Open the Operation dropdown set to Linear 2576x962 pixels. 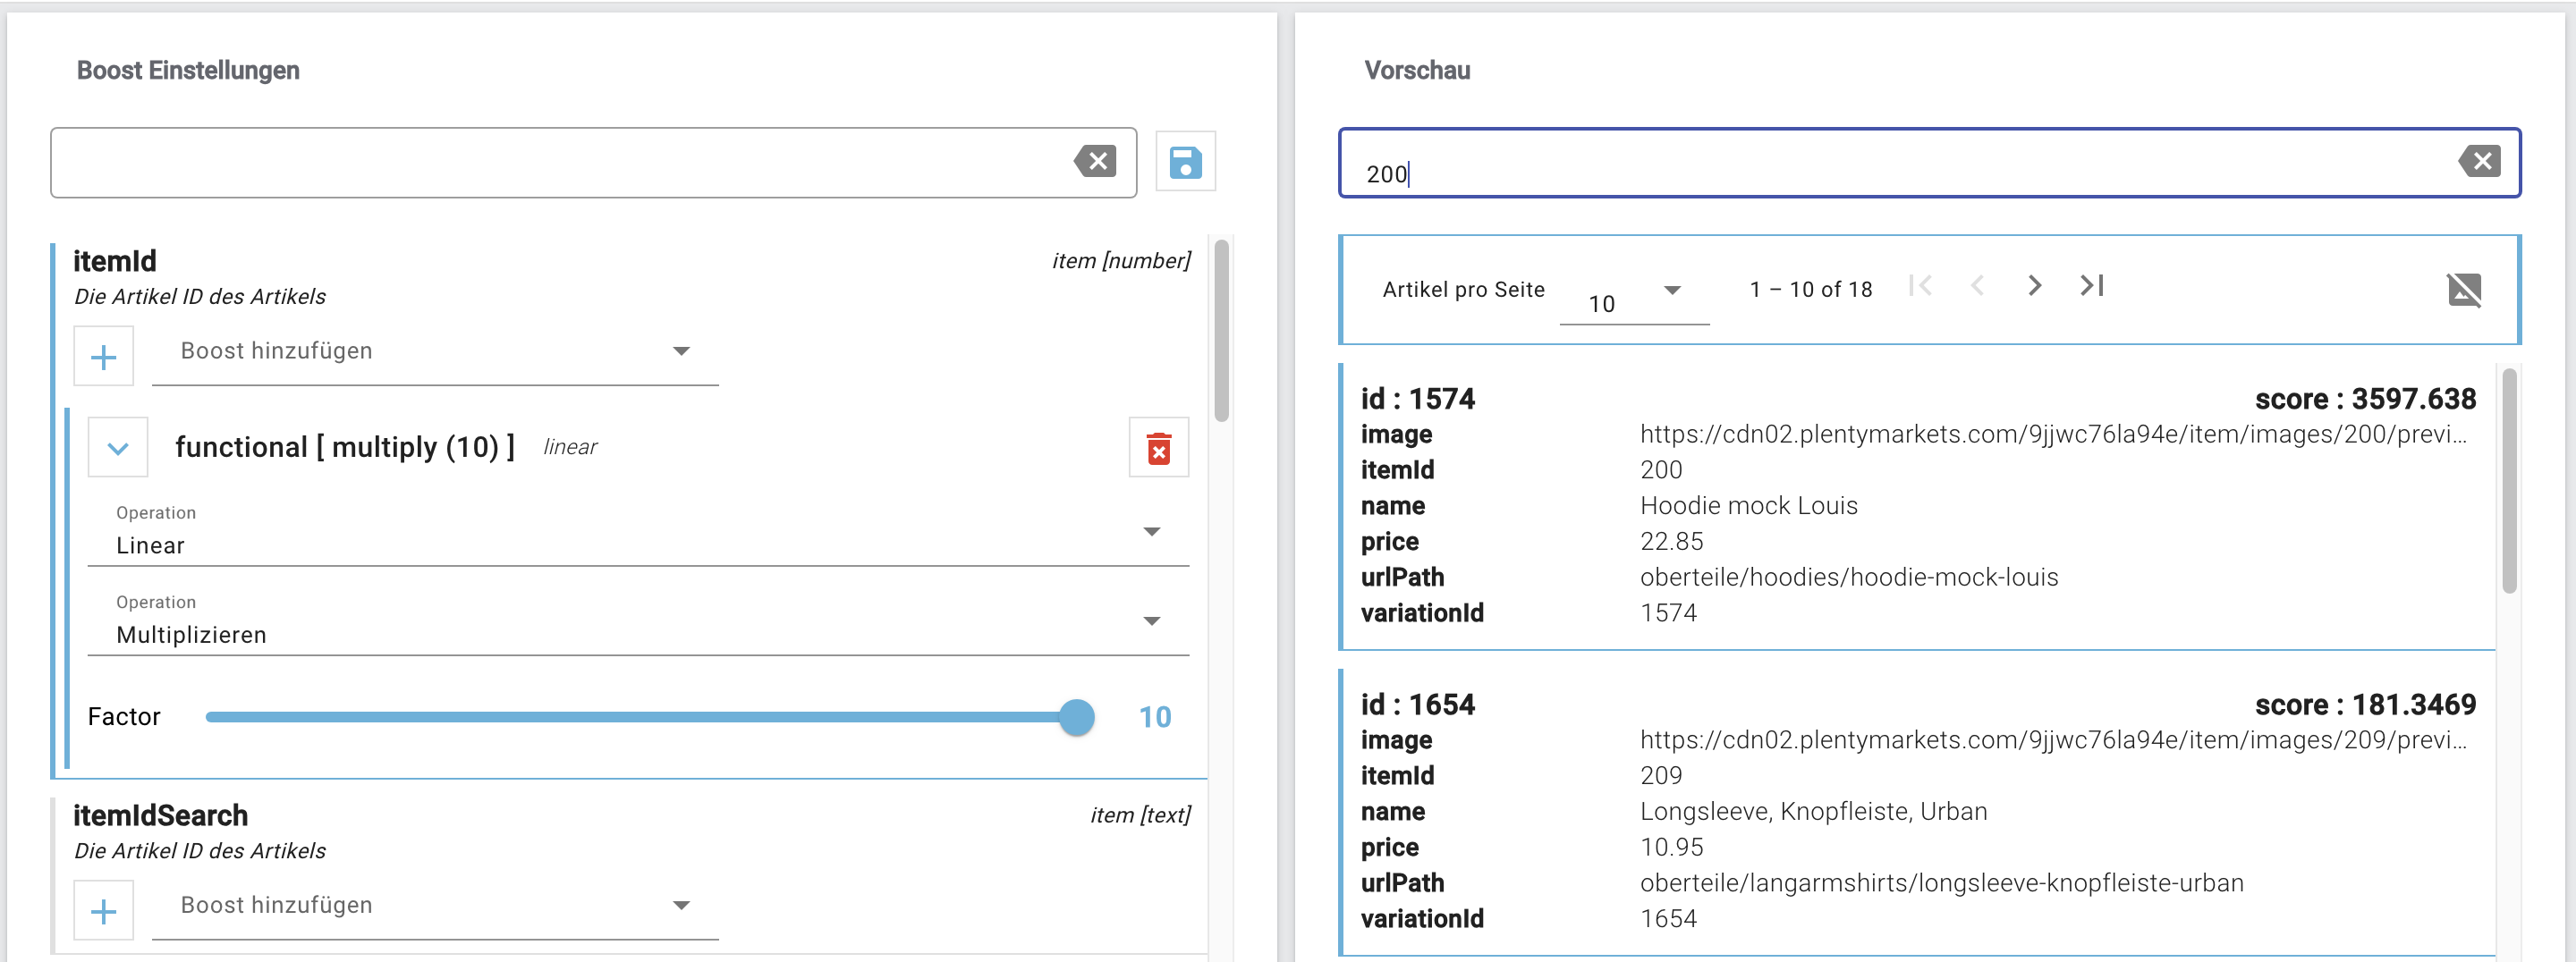pyautogui.click(x=638, y=533)
